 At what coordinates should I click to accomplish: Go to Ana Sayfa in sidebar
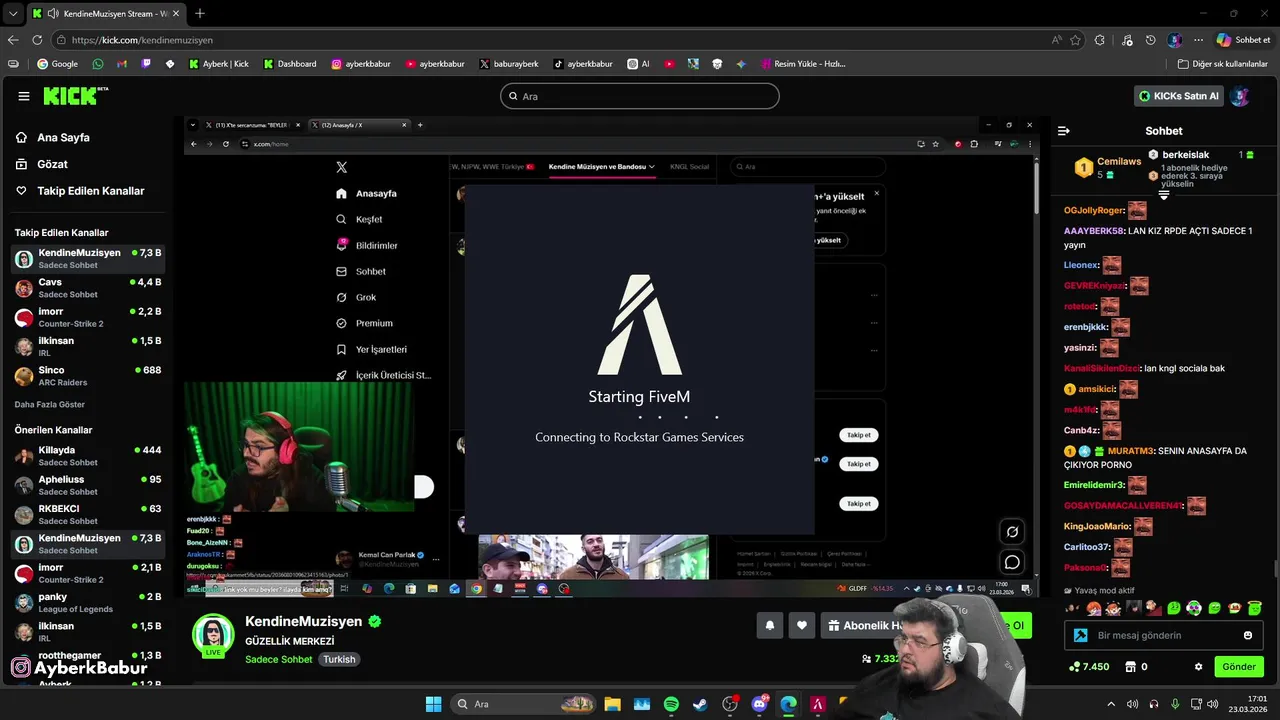[63, 137]
